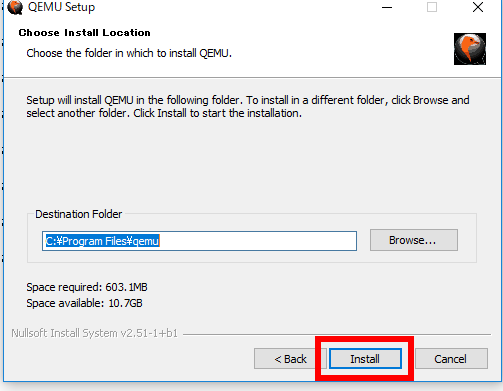The width and height of the screenshot is (503, 391).
Task: Click the Install button
Action: pyautogui.click(x=365, y=359)
